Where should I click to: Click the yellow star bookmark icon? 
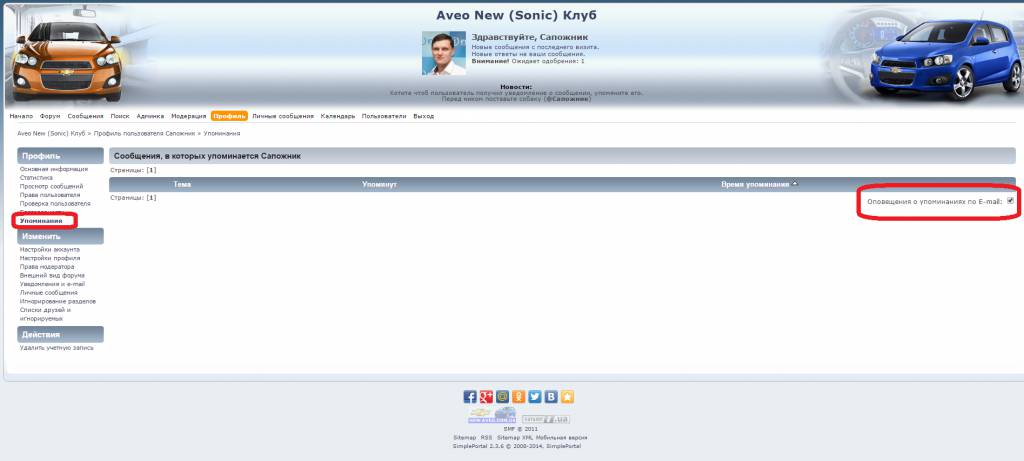pyautogui.click(x=566, y=396)
